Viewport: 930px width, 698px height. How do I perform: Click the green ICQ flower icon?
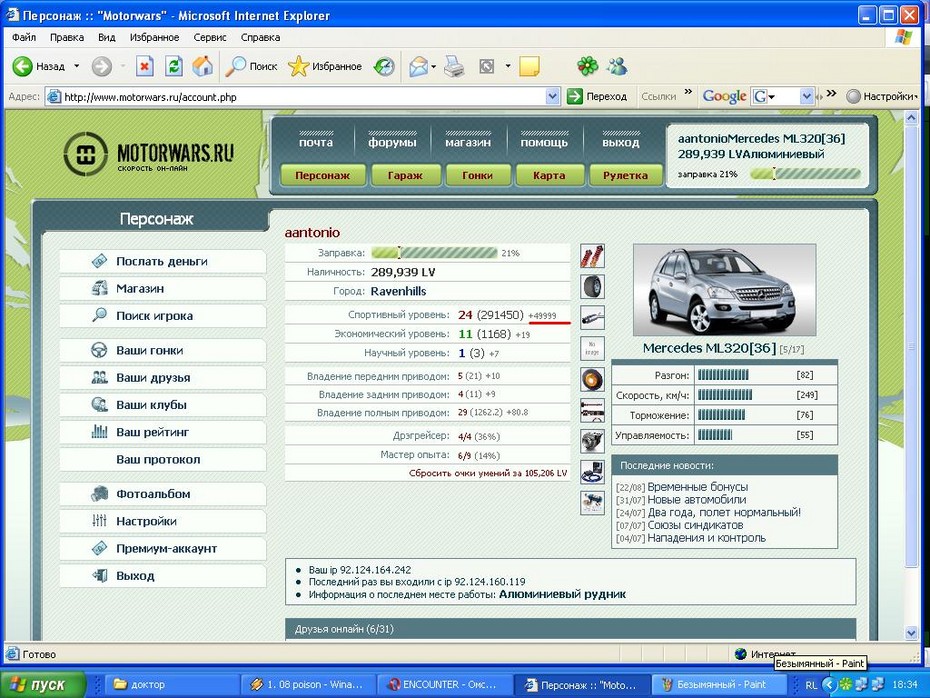coord(588,66)
